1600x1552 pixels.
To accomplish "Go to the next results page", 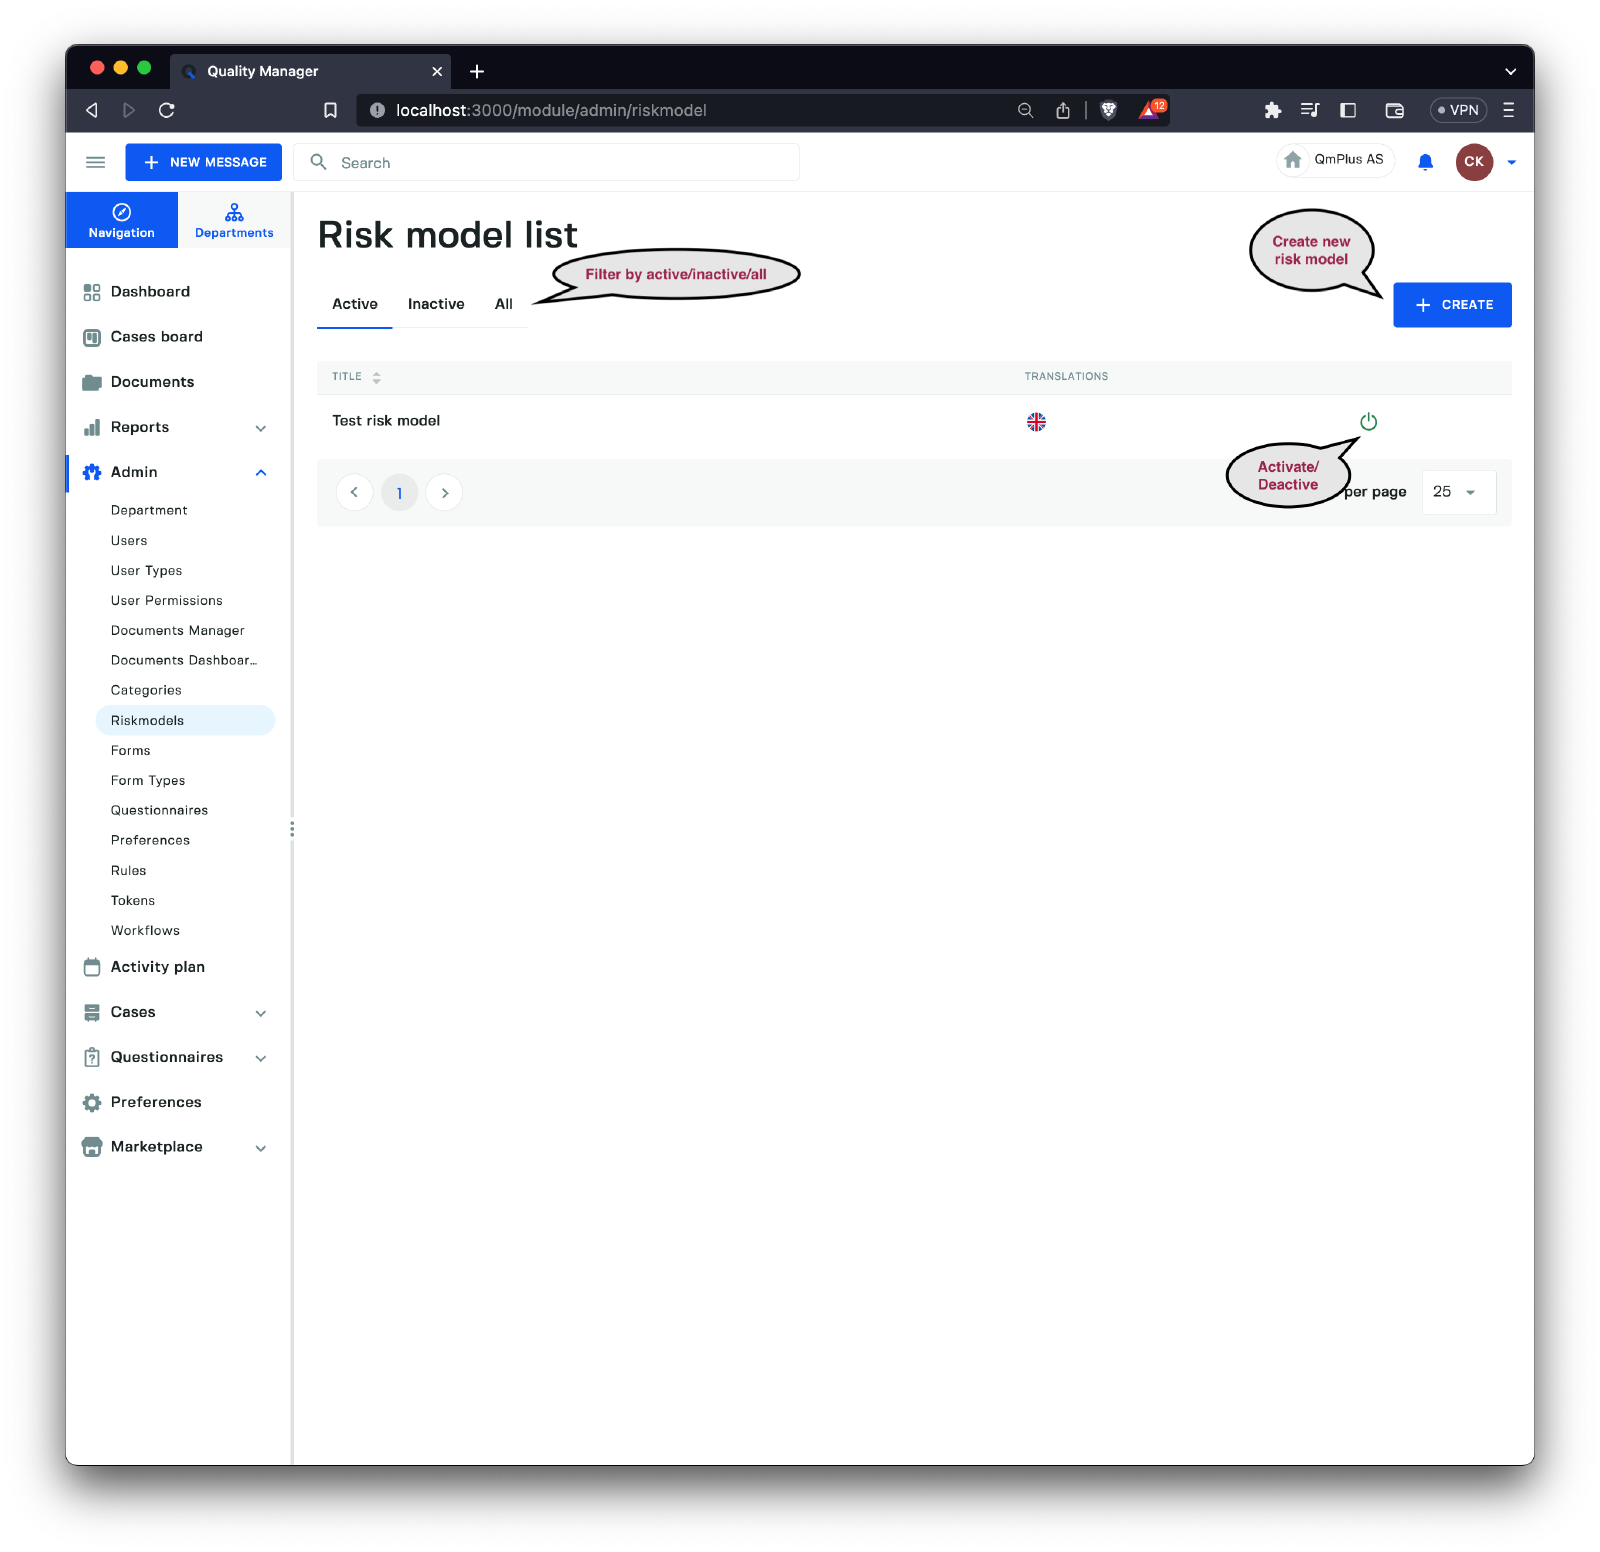I will point(444,493).
